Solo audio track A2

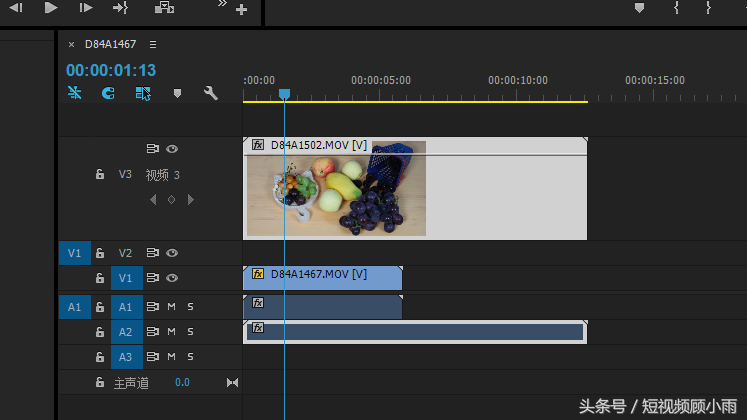(x=190, y=331)
